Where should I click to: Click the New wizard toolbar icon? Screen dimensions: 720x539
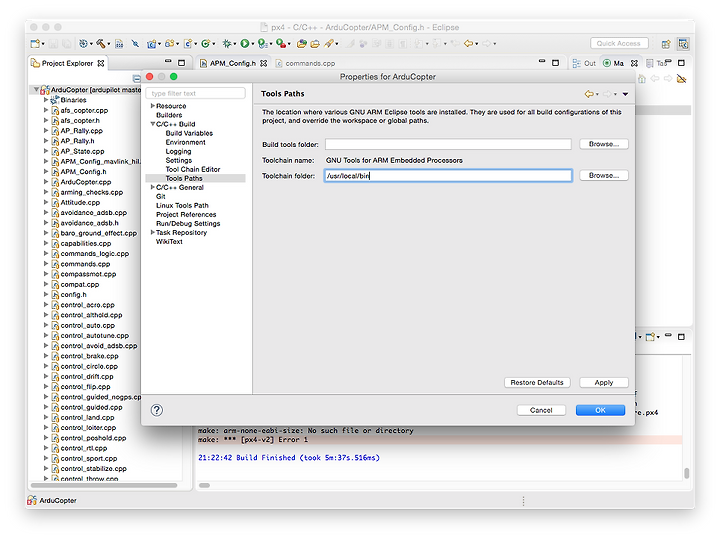pos(35,44)
